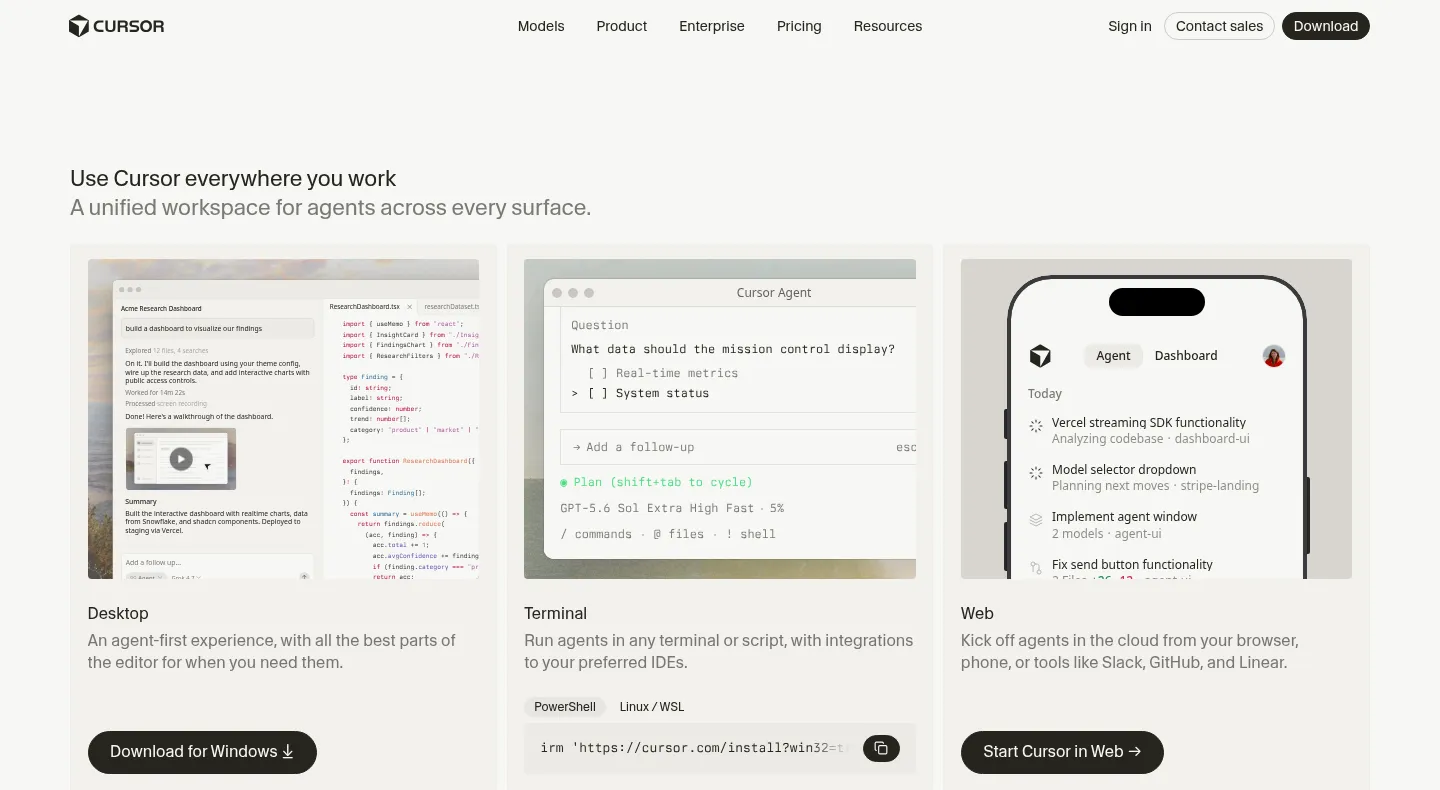Click the branch icon beside Fix send button
This screenshot has height=790, width=1440.
[x=1036, y=568]
